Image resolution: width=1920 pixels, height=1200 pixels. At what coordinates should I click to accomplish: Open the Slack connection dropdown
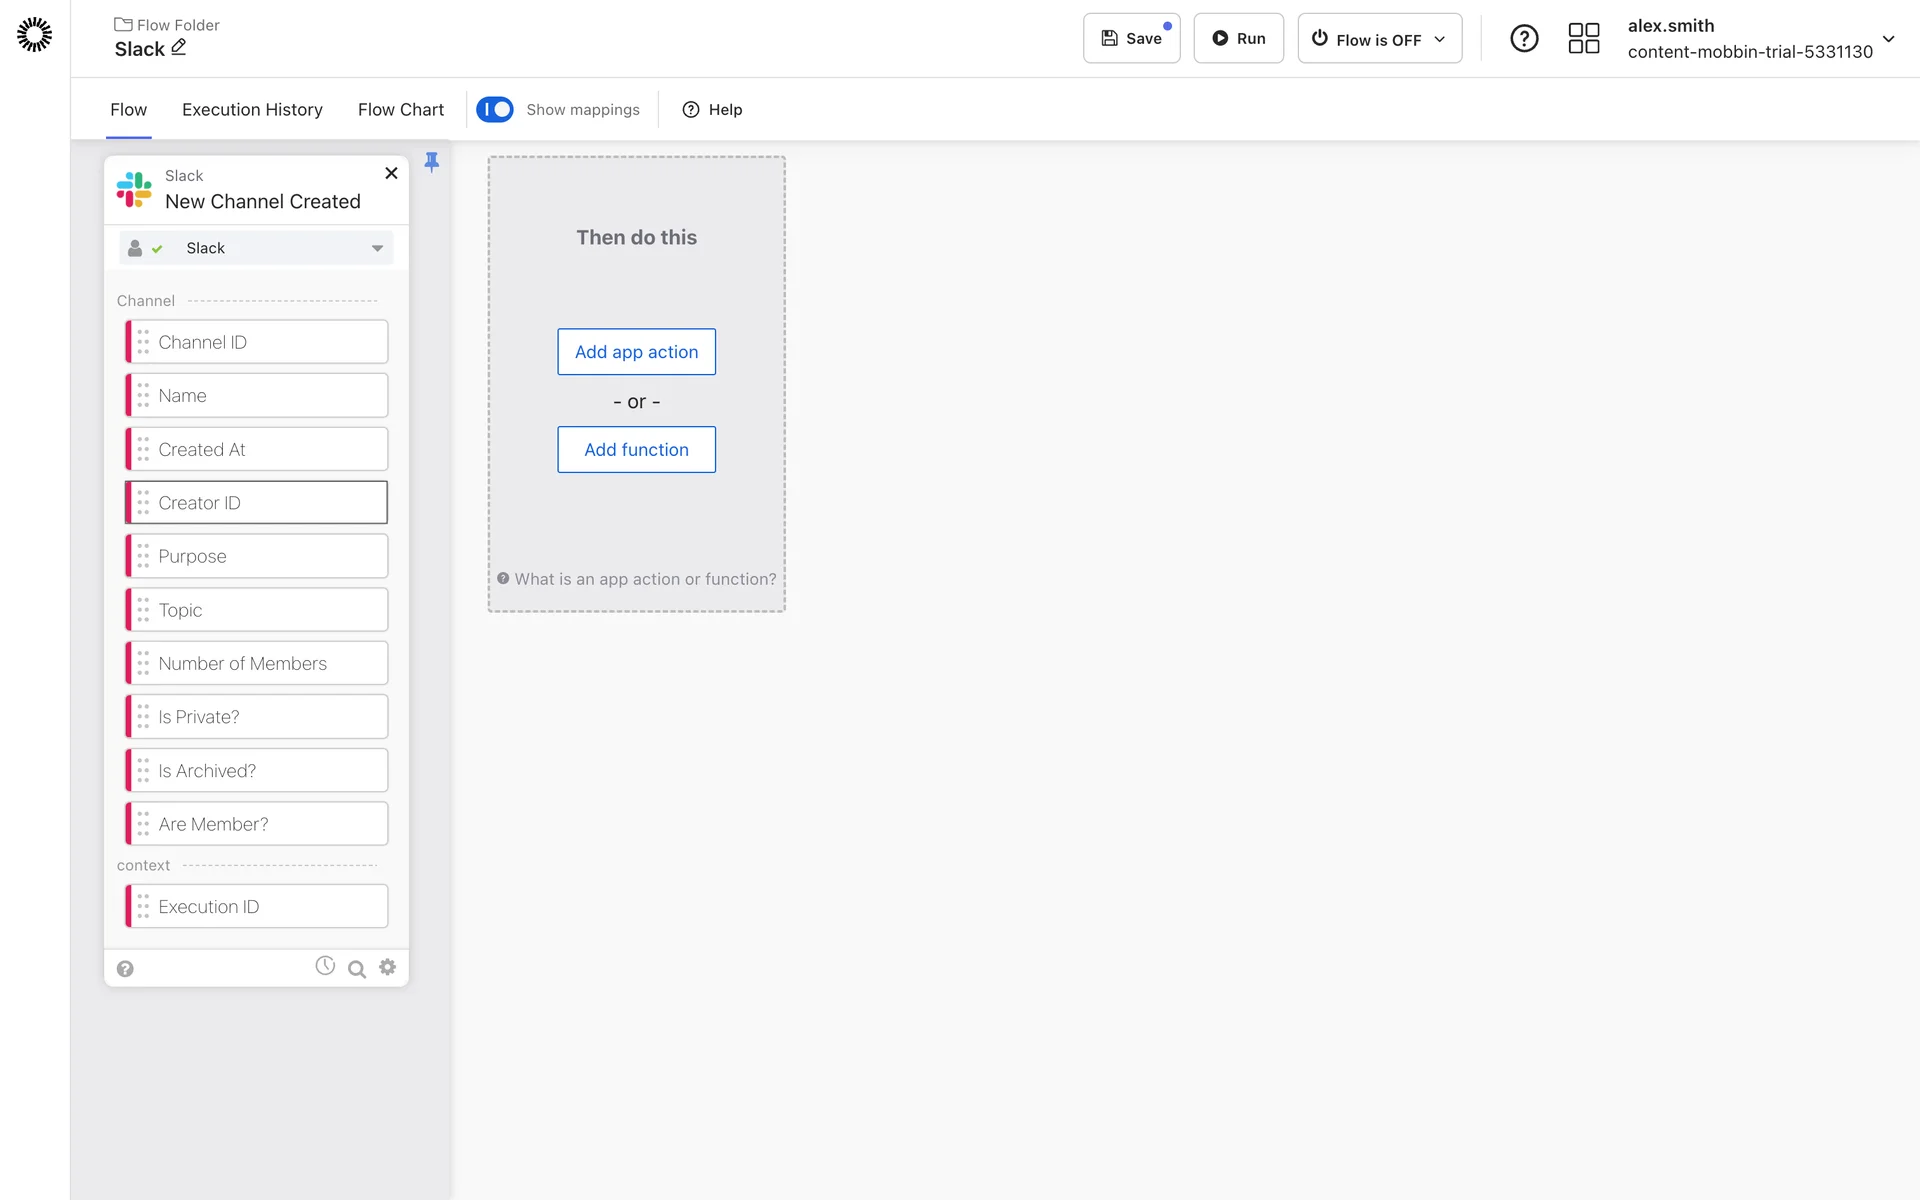[256, 248]
